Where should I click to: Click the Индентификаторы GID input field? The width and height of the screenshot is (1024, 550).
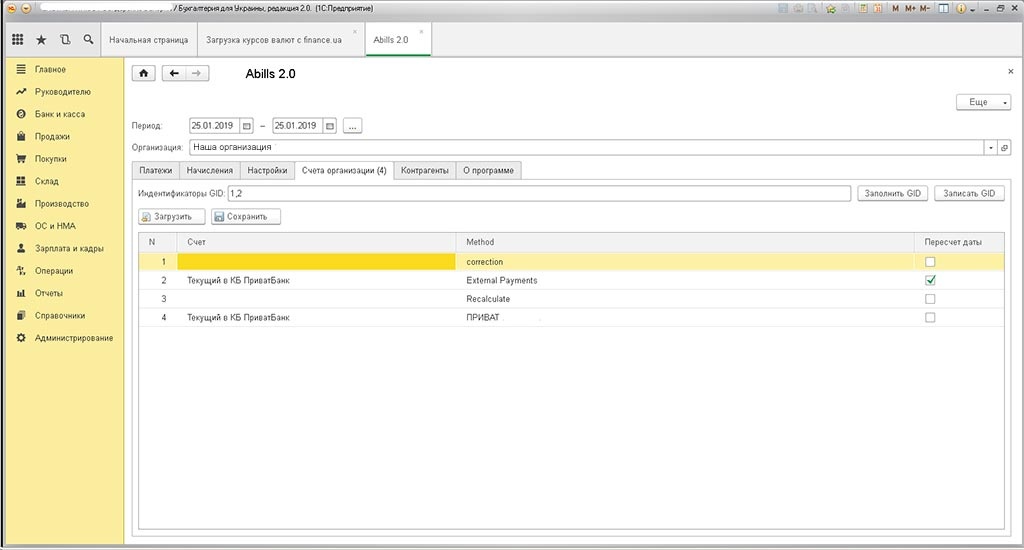click(539, 193)
